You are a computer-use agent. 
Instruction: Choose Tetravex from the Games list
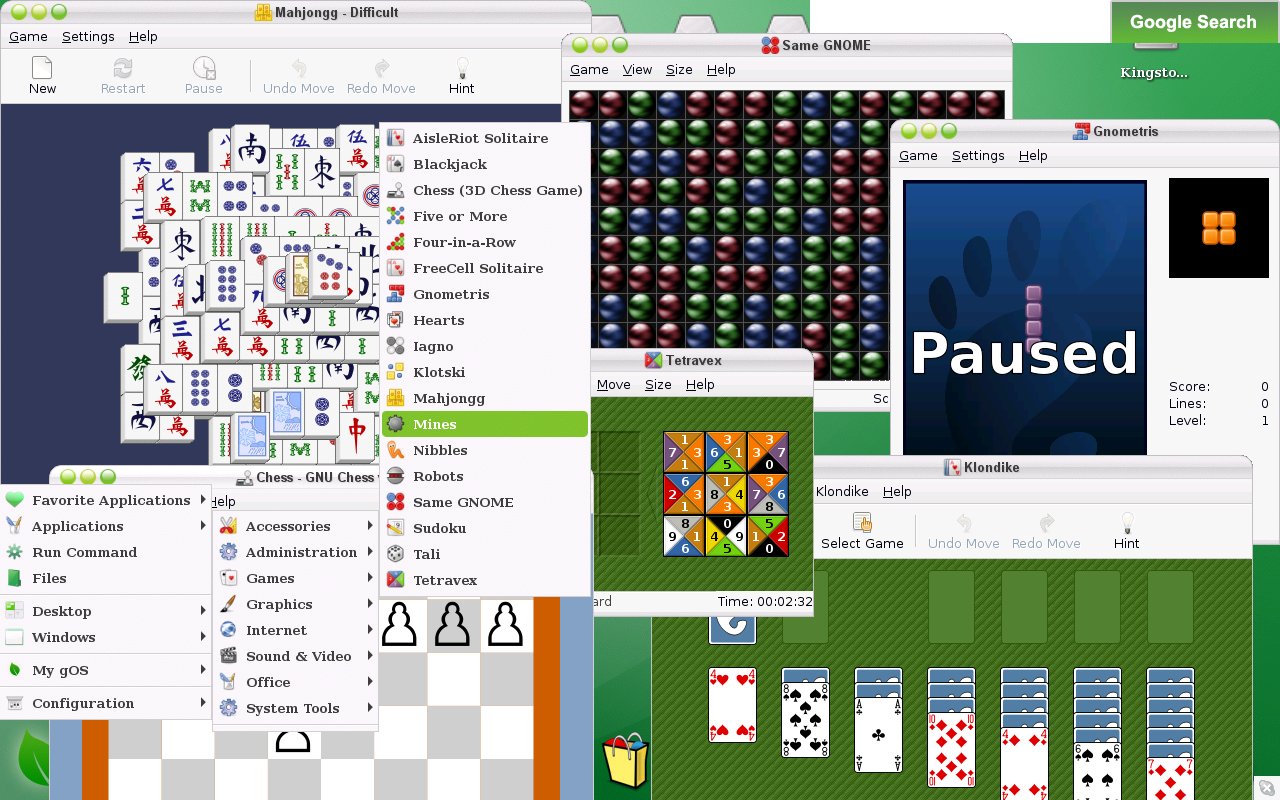(x=486, y=580)
